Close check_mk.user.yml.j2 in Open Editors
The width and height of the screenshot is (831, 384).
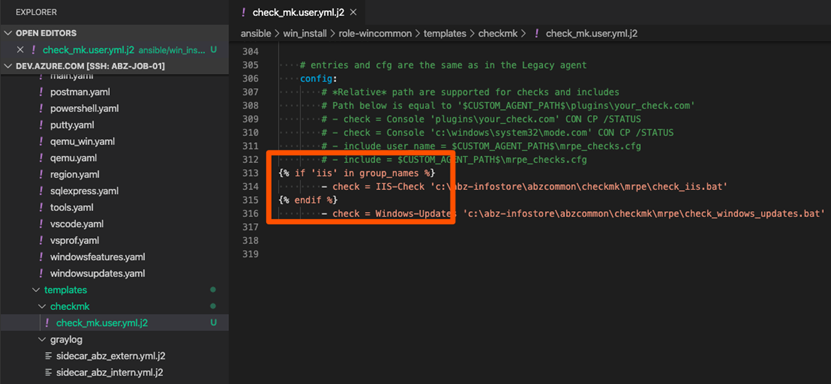(20, 50)
